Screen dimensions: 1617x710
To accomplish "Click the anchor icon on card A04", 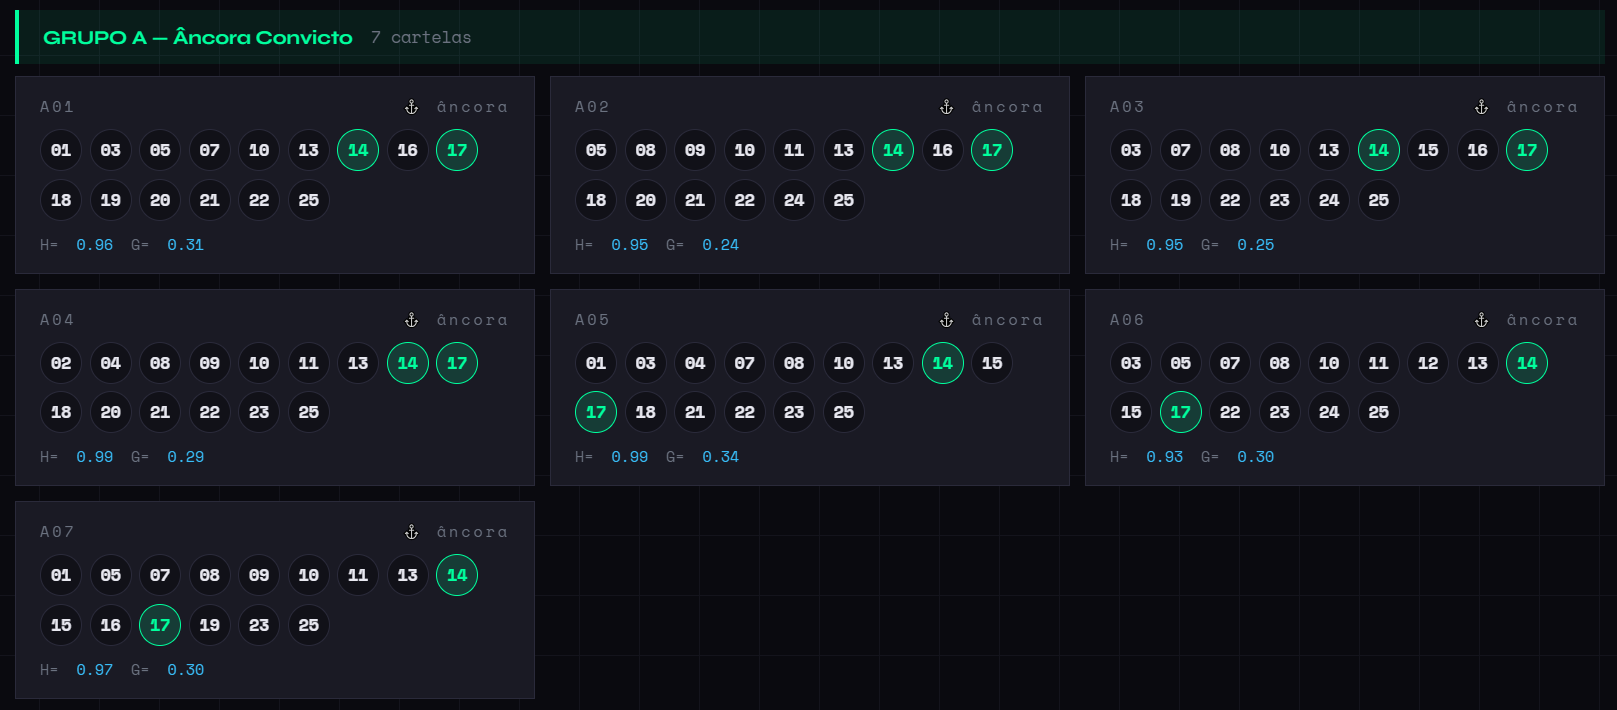I will (411, 320).
